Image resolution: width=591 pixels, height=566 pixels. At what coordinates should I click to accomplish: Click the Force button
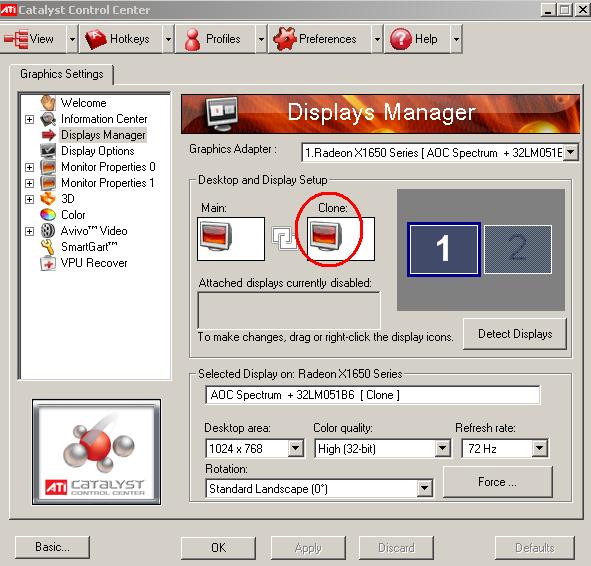coord(498,482)
